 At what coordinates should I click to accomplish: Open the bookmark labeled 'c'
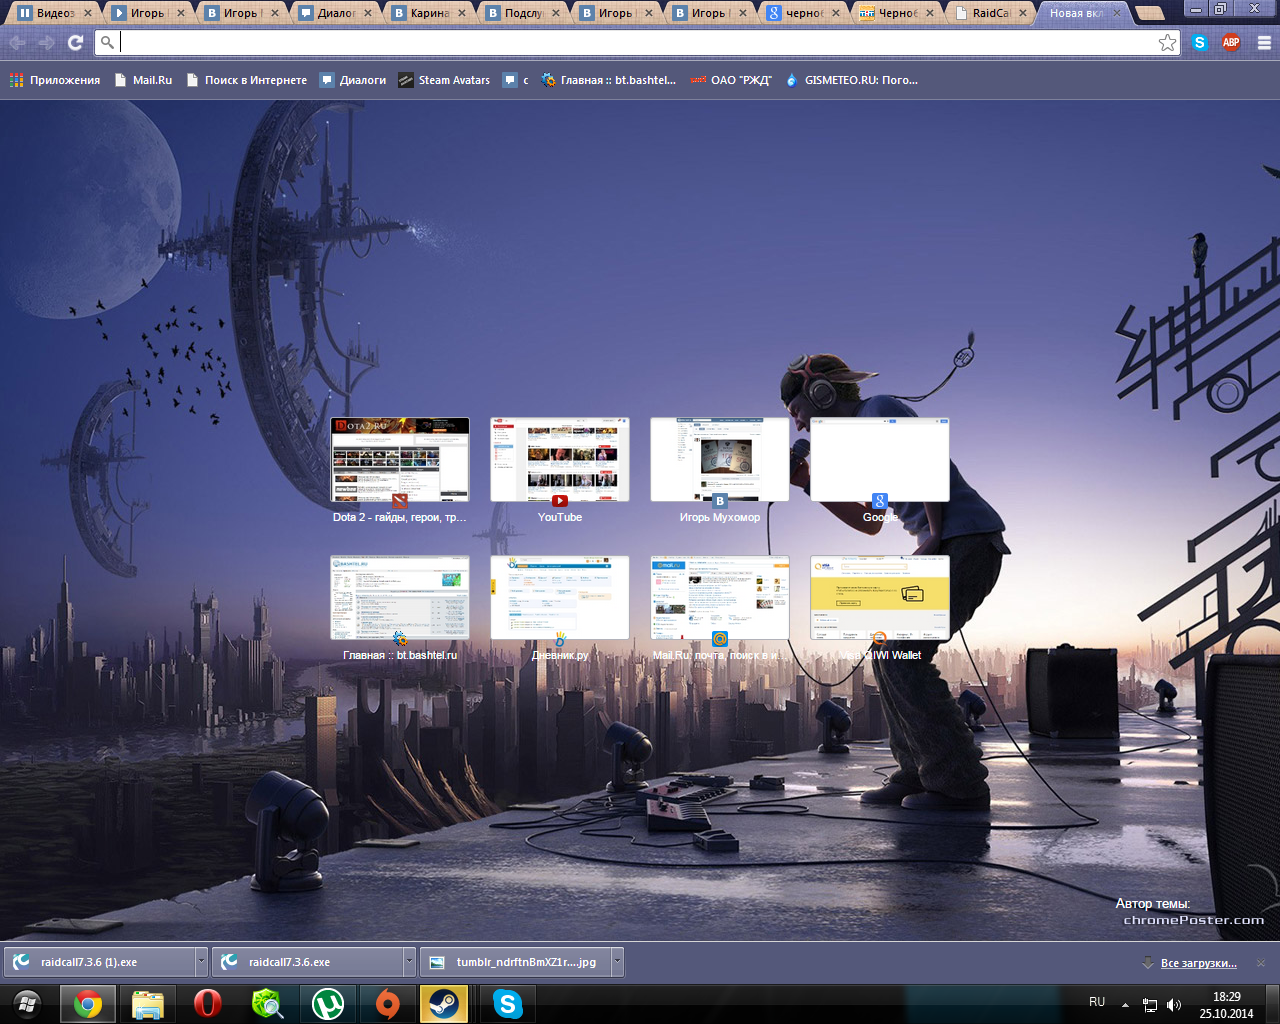click(516, 80)
